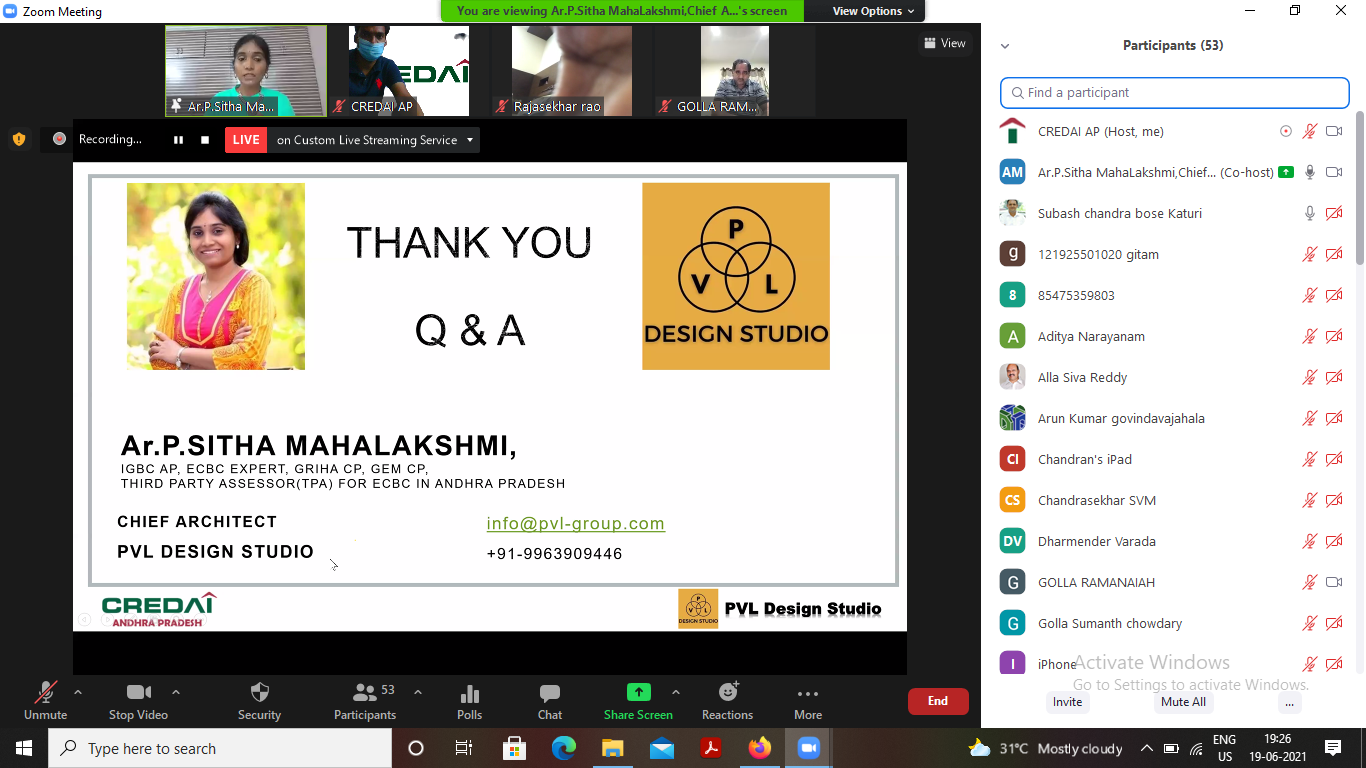Toggle Subash chandra bose Katuri's microphone icon
Screen dimensions: 1366x768
tap(1309, 213)
